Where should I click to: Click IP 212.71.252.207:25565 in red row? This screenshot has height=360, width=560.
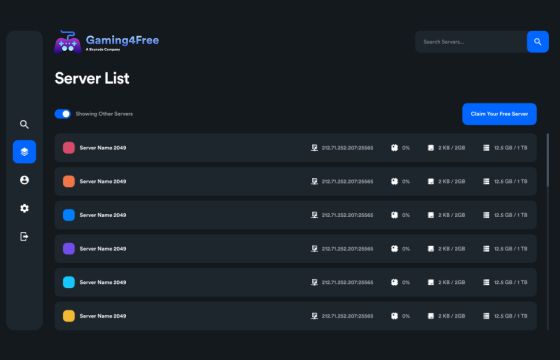coord(348,148)
